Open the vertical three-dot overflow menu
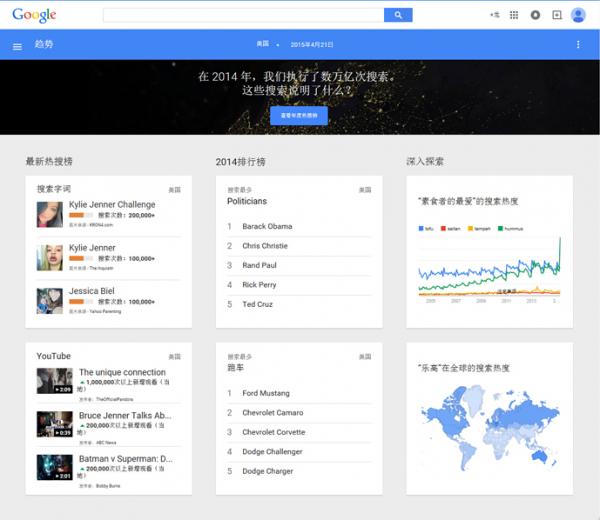The image size is (600, 520). 578,44
